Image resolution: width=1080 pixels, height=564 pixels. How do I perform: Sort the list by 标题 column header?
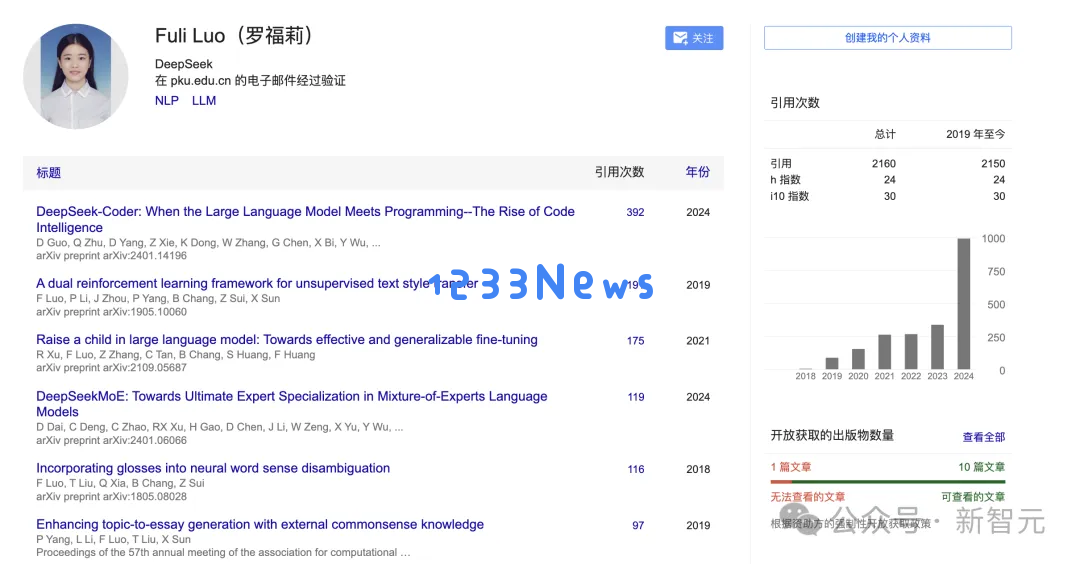pyautogui.click(x=48, y=172)
